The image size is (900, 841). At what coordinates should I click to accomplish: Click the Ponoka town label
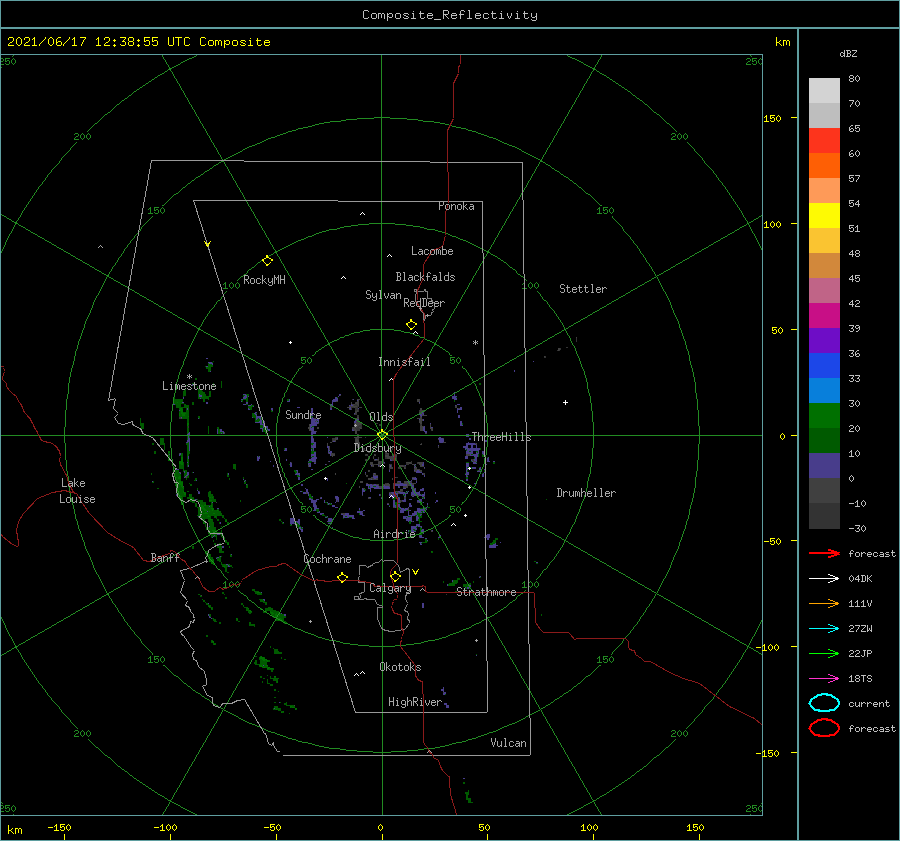point(456,206)
